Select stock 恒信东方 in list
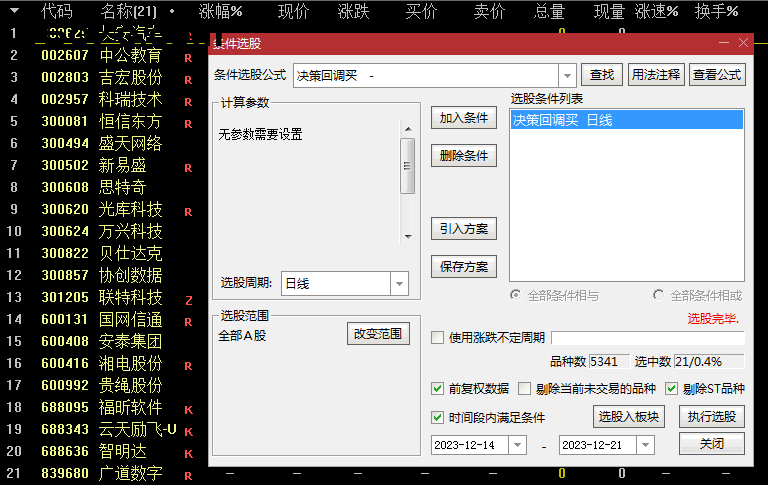This screenshot has height=485, width=768. click(130, 121)
